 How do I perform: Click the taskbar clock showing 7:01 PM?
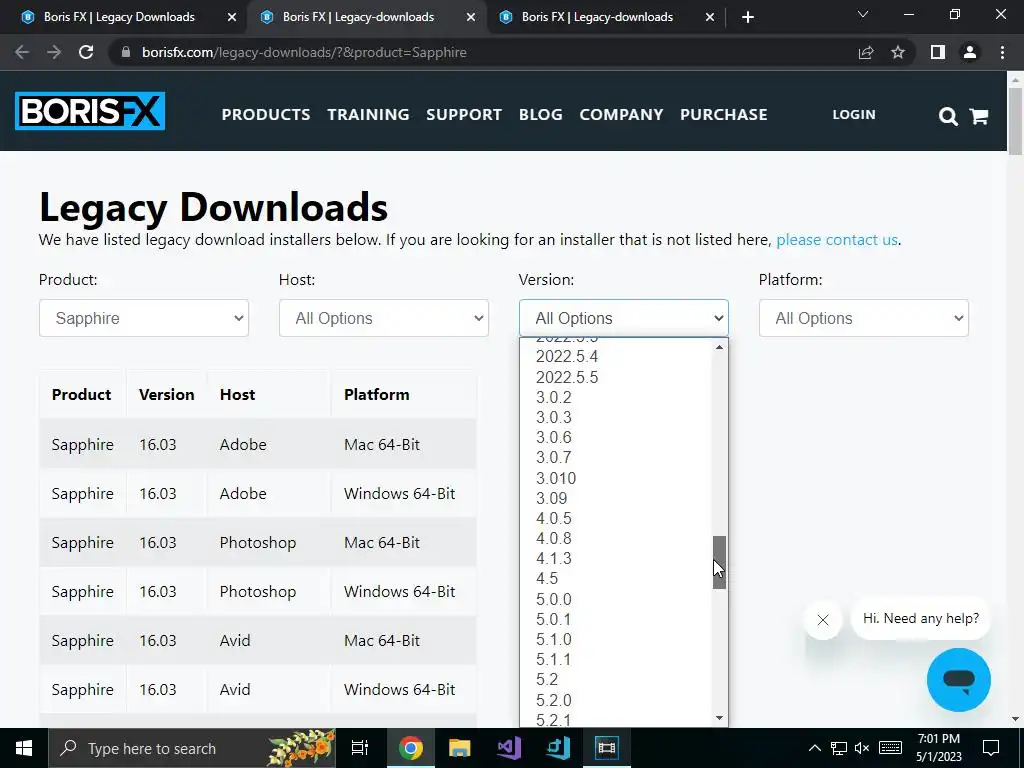click(x=938, y=748)
